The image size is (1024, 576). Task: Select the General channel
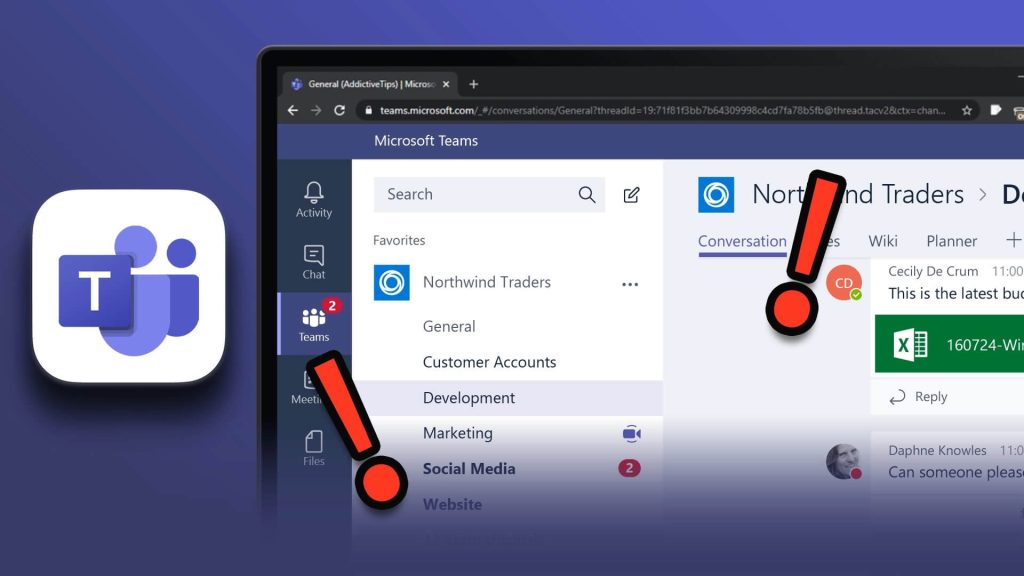click(x=449, y=326)
